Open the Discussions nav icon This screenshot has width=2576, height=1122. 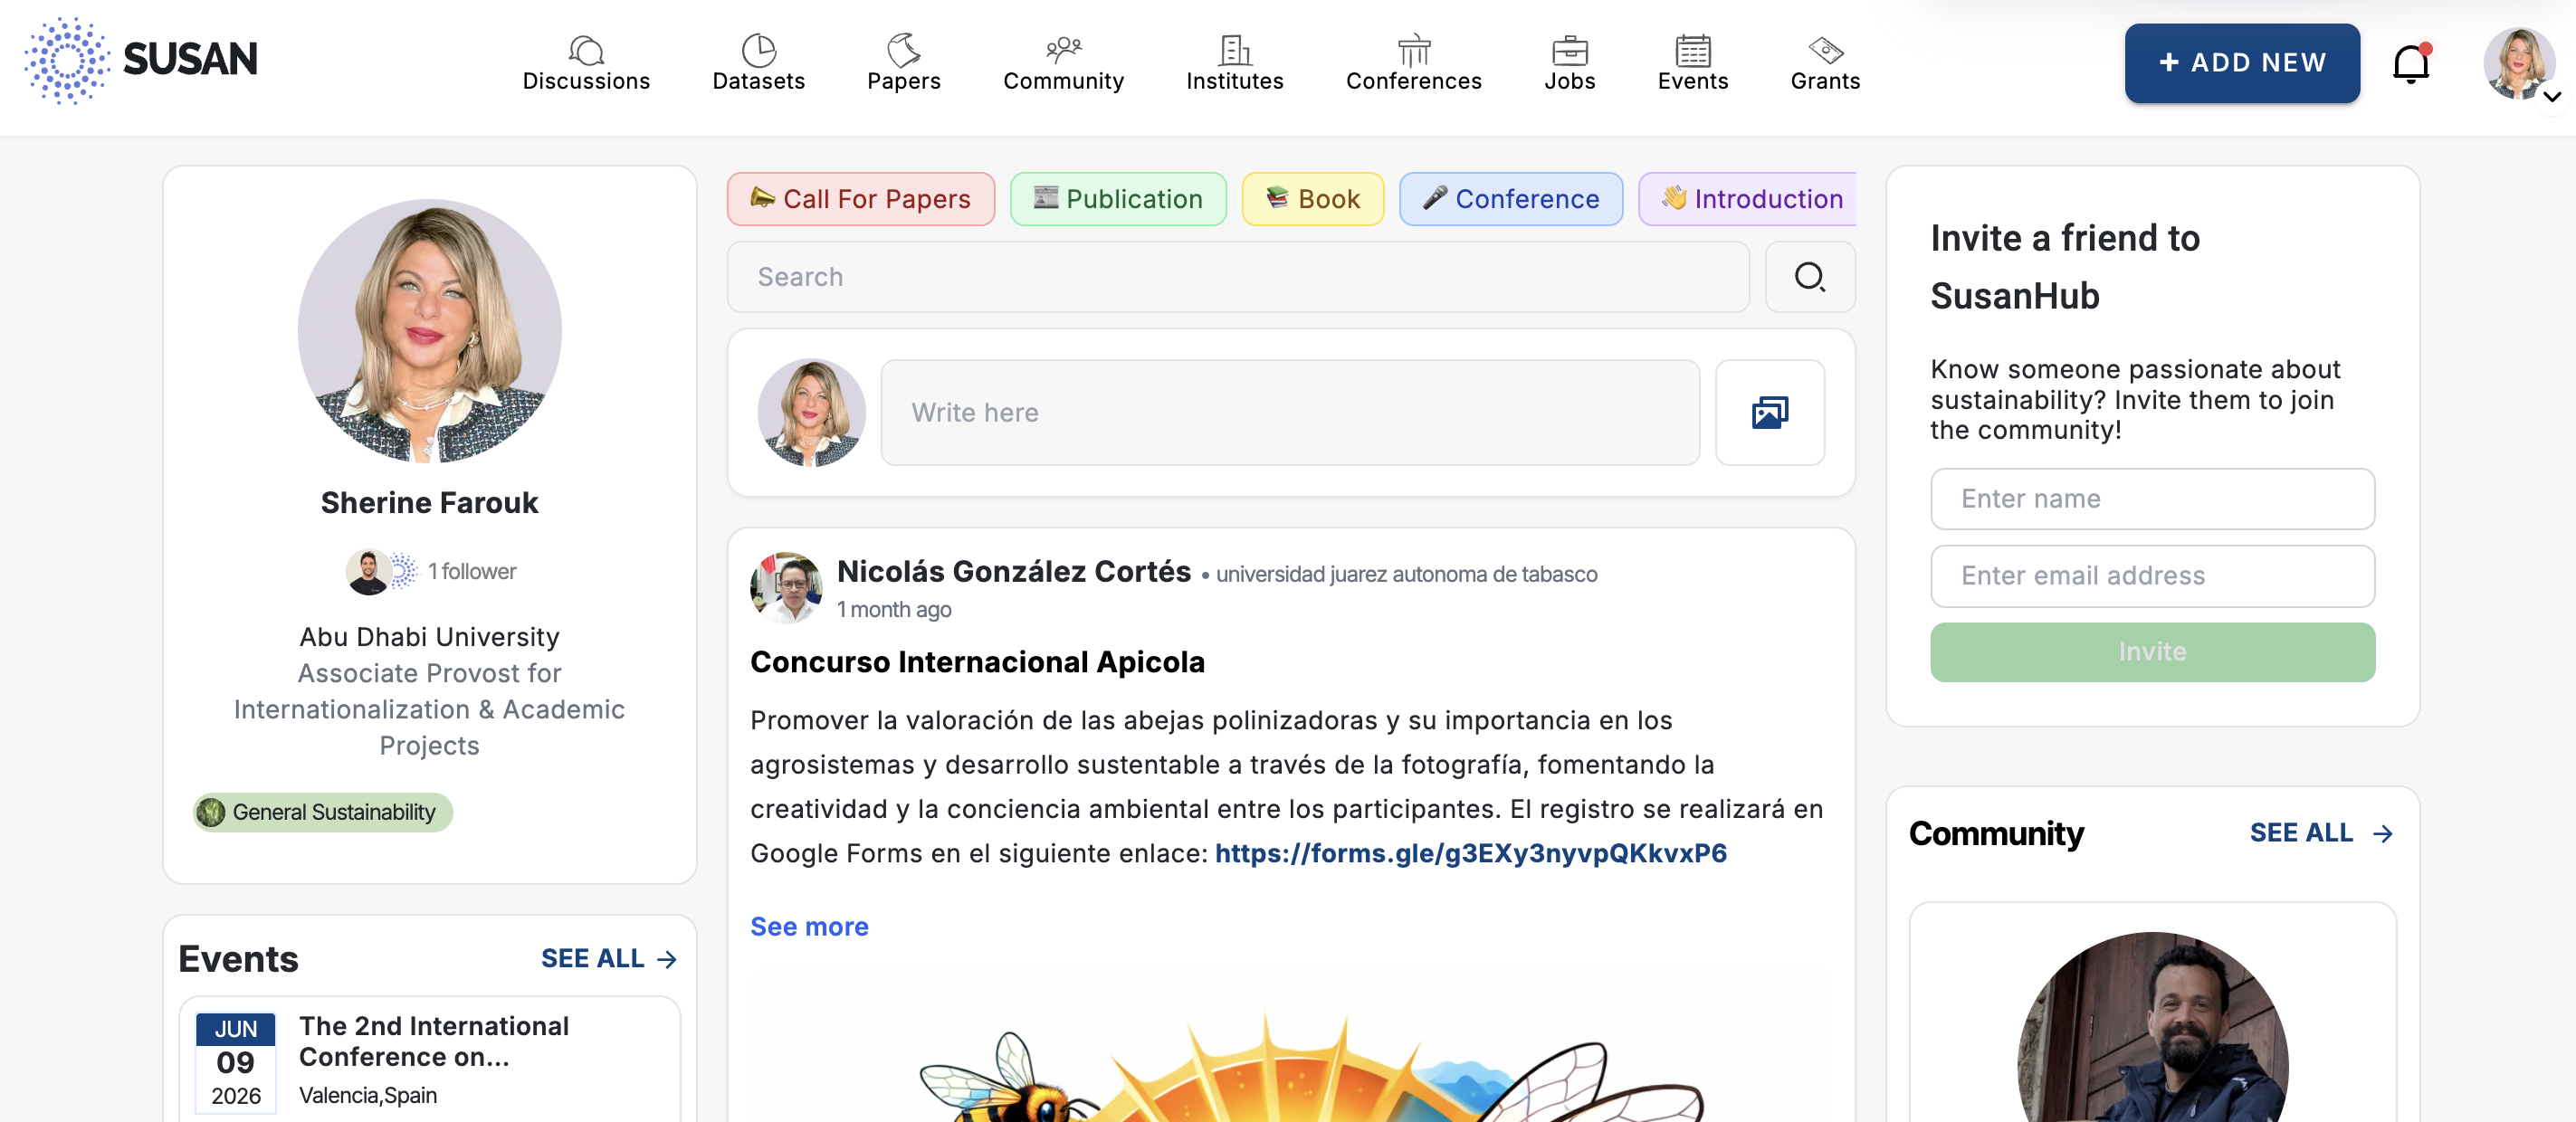point(586,51)
